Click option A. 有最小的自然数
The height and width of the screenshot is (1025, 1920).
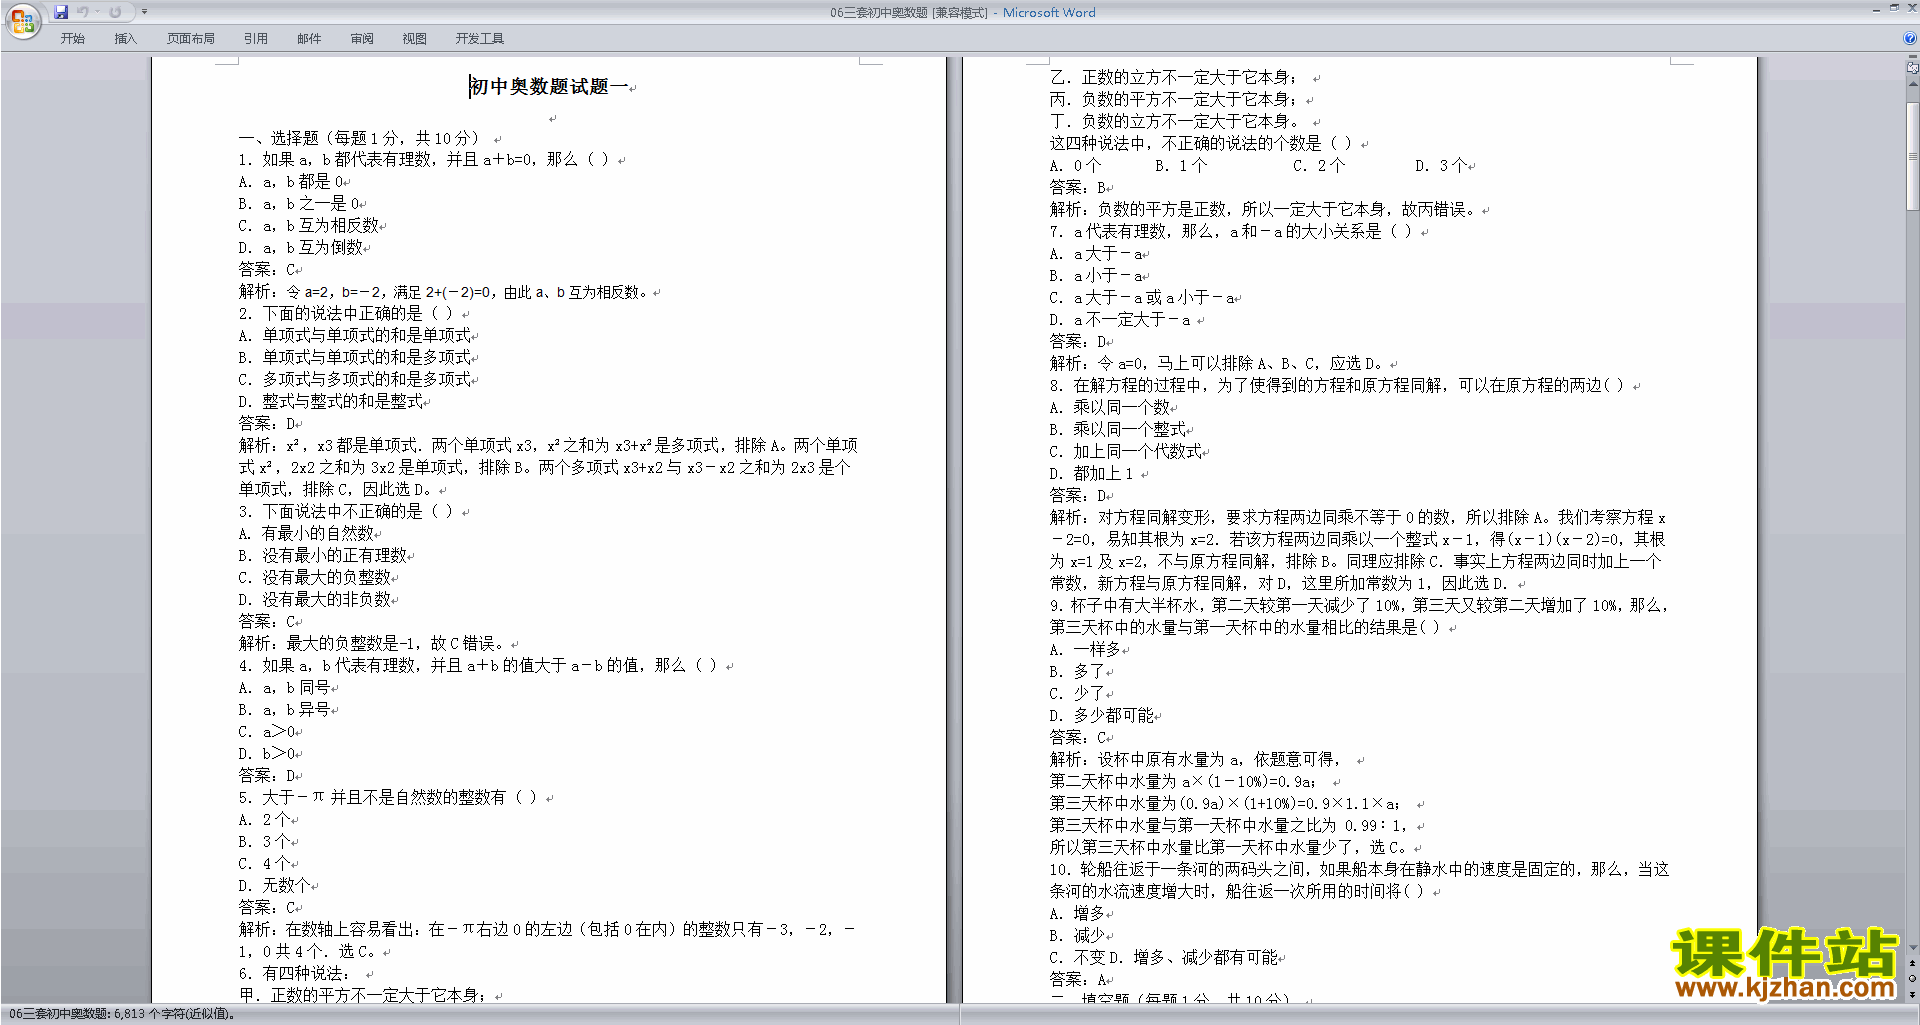306,534
